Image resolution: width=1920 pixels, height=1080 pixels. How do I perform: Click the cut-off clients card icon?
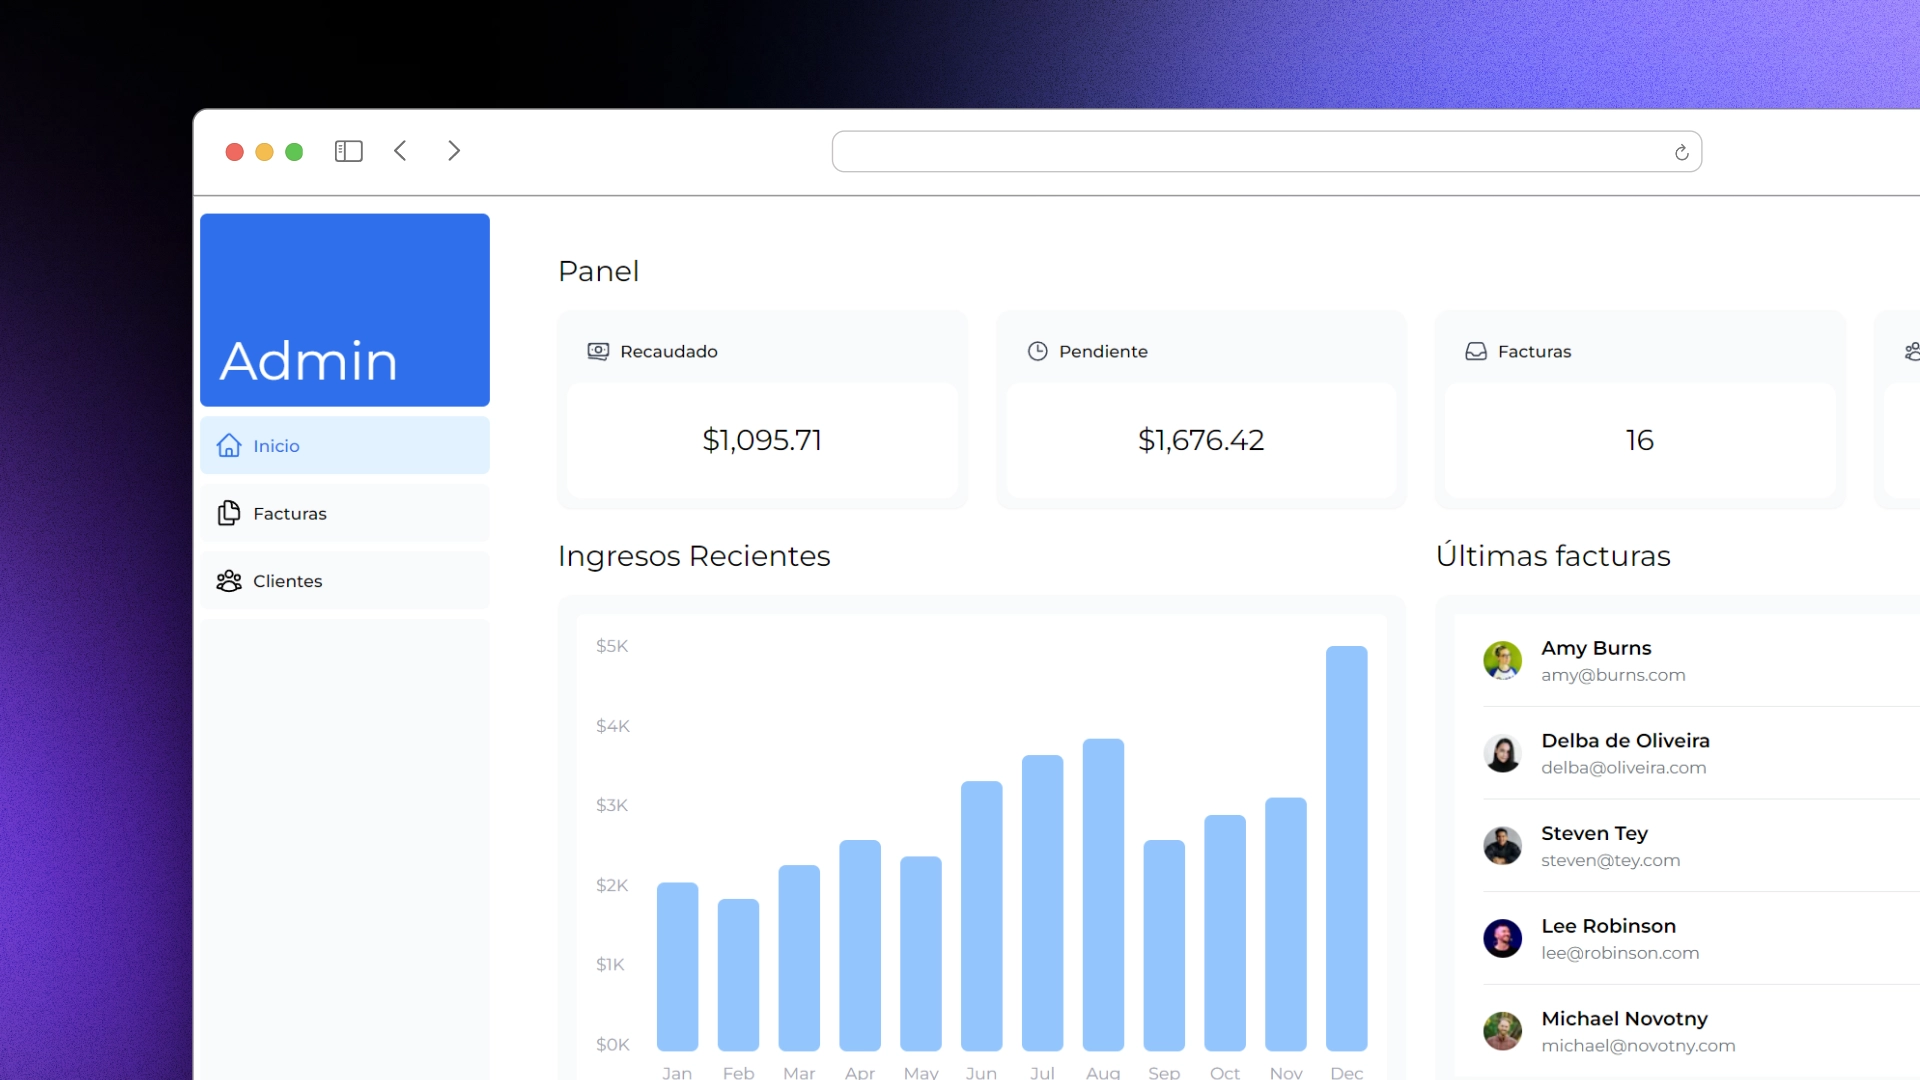pyautogui.click(x=1912, y=351)
